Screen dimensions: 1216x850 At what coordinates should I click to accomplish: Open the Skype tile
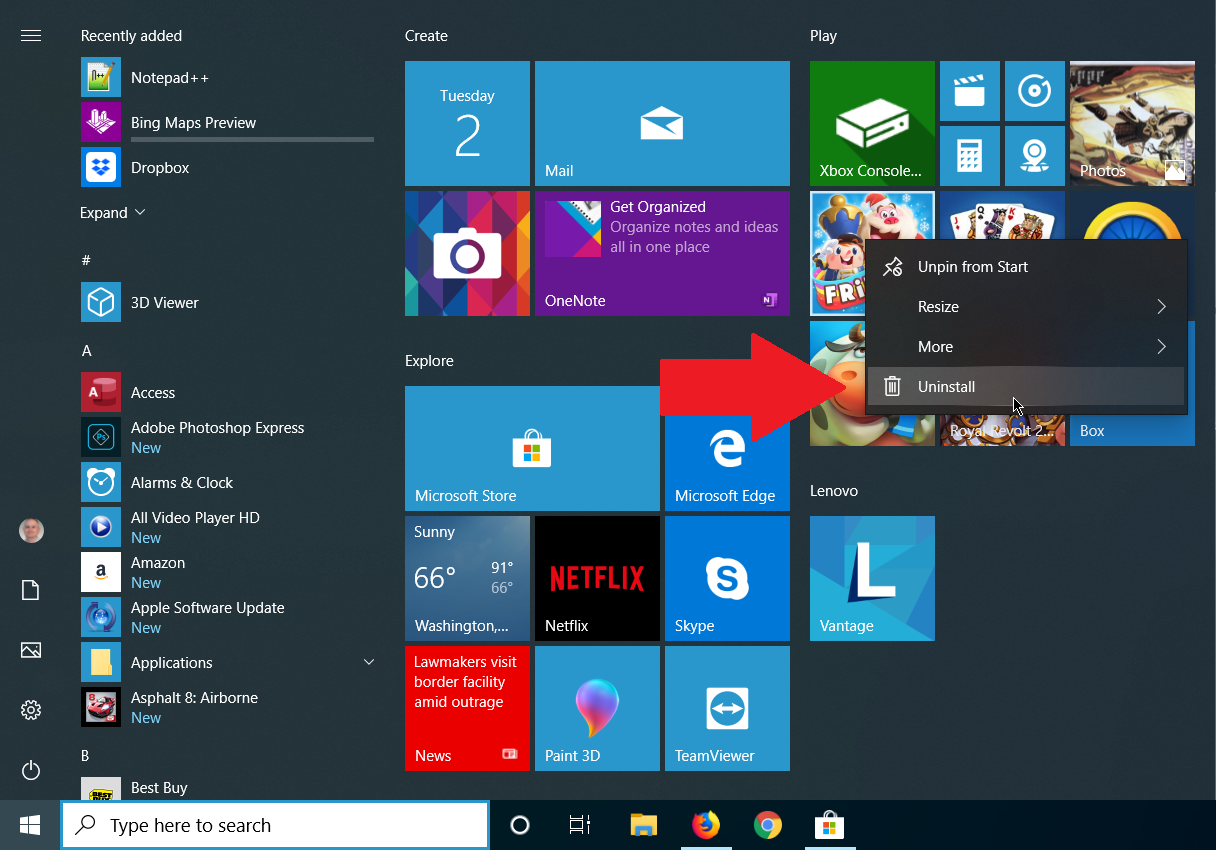tap(727, 578)
